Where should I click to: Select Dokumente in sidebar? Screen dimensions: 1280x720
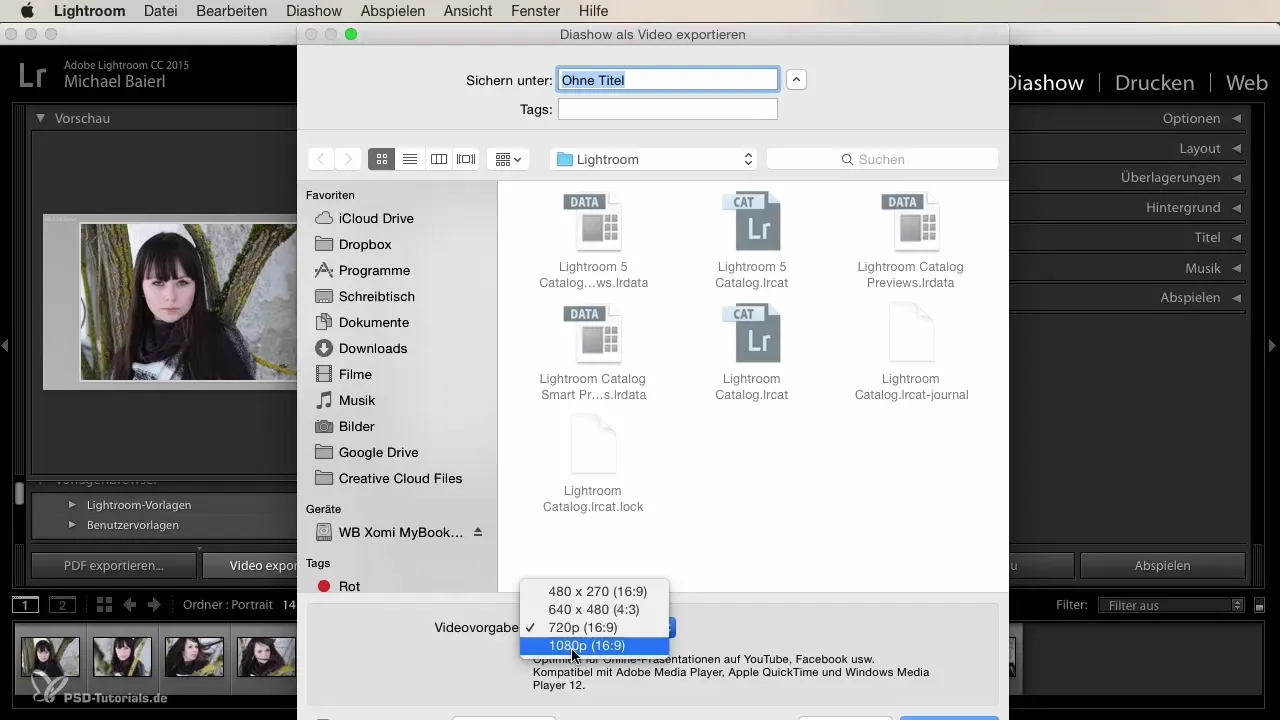click(x=373, y=322)
